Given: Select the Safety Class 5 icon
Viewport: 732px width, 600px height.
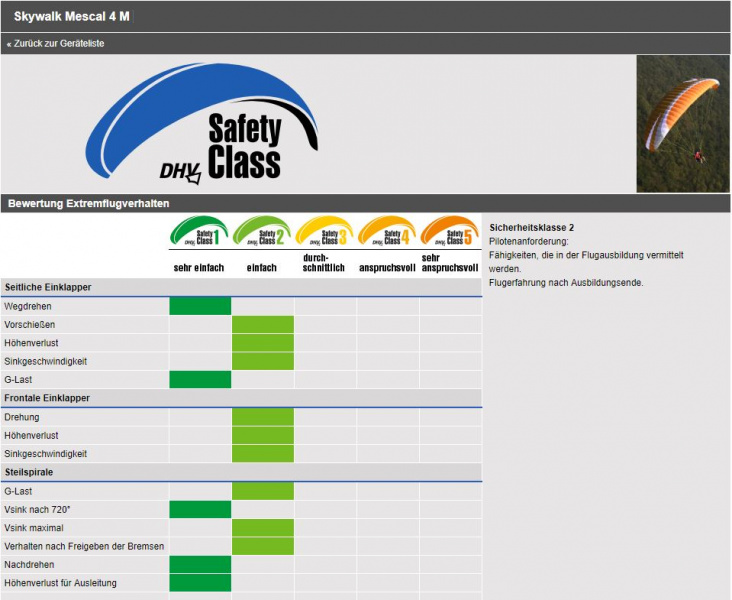Looking at the screenshot, I should point(450,231).
